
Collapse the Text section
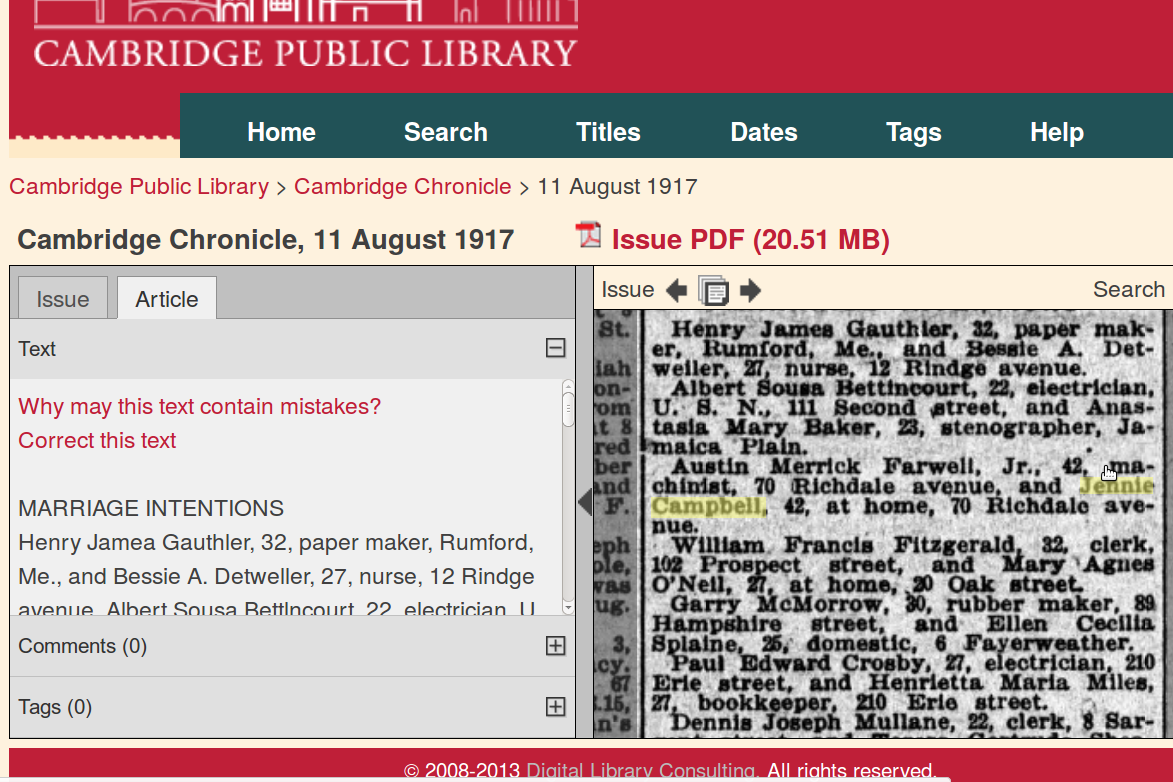pos(555,348)
